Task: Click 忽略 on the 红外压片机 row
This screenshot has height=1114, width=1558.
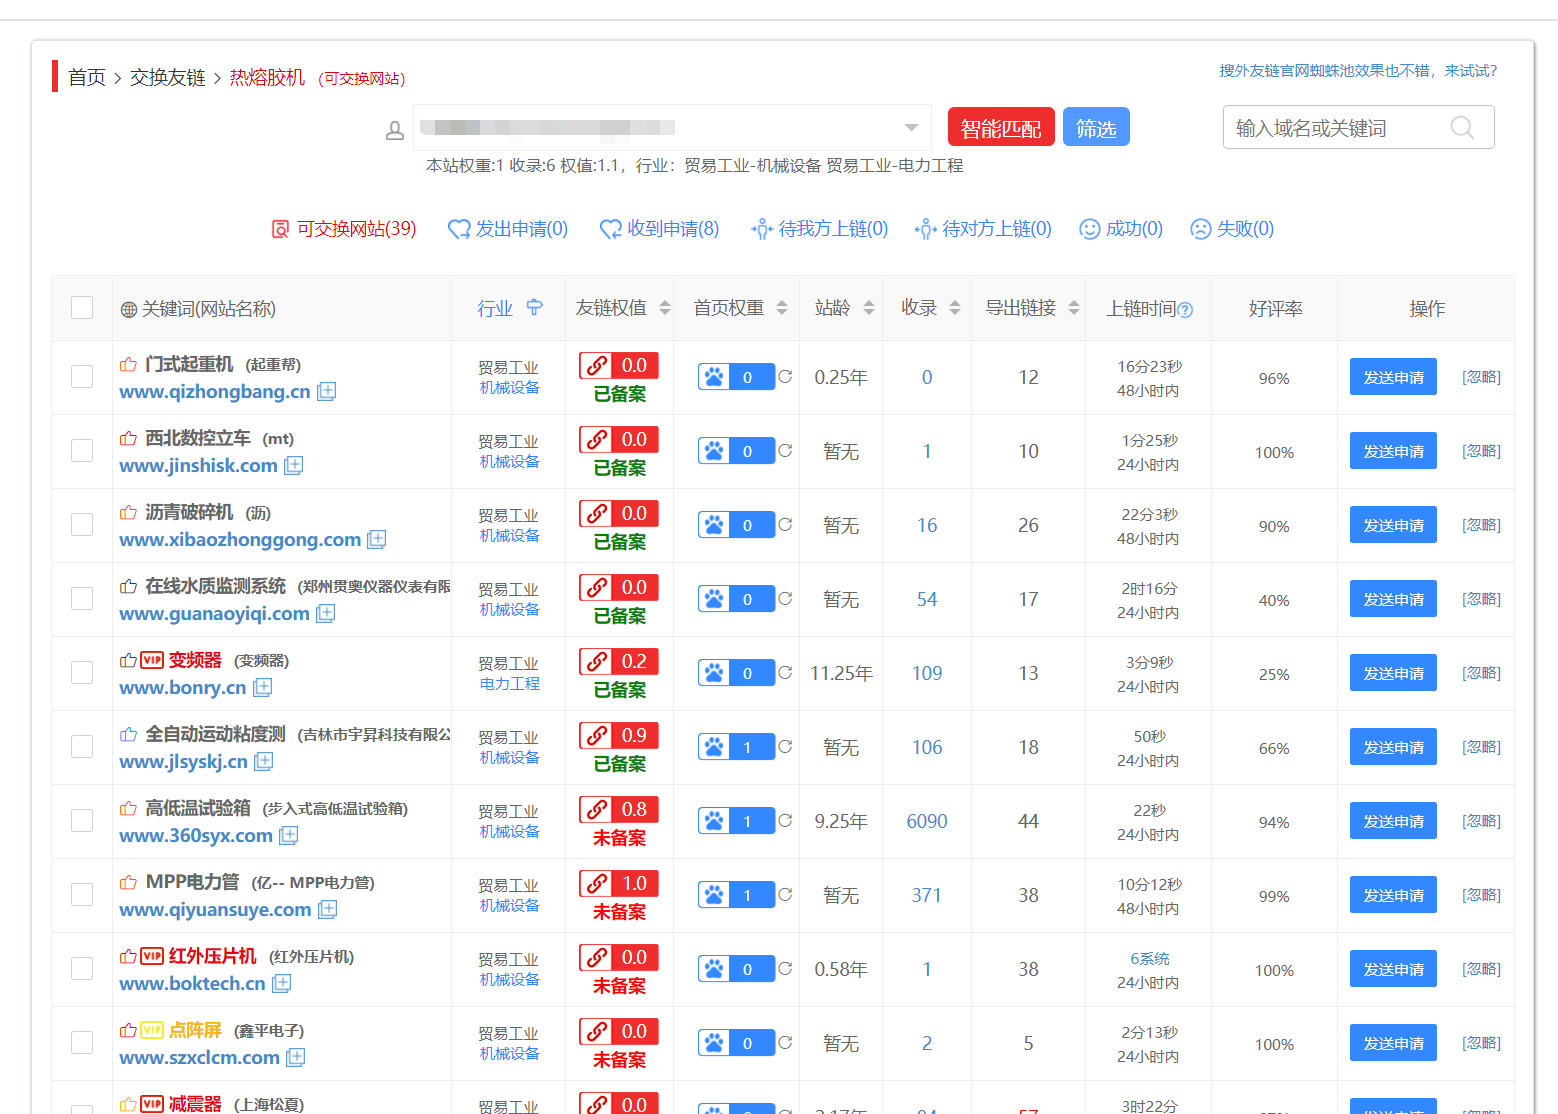Action: point(1481,968)
